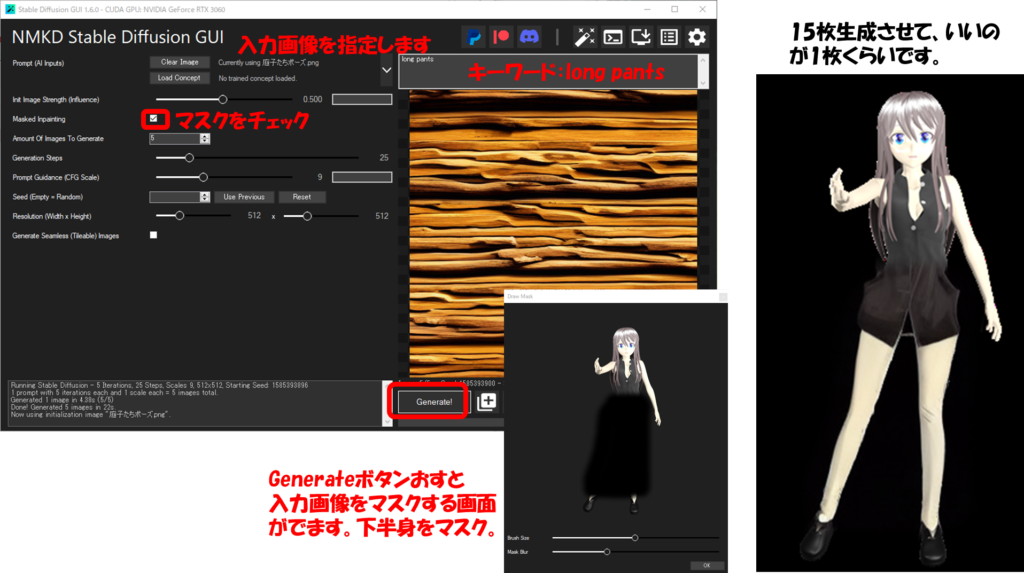Click the Seed input field
This screenshot has height=573, width=1024.
click(174, 197)
